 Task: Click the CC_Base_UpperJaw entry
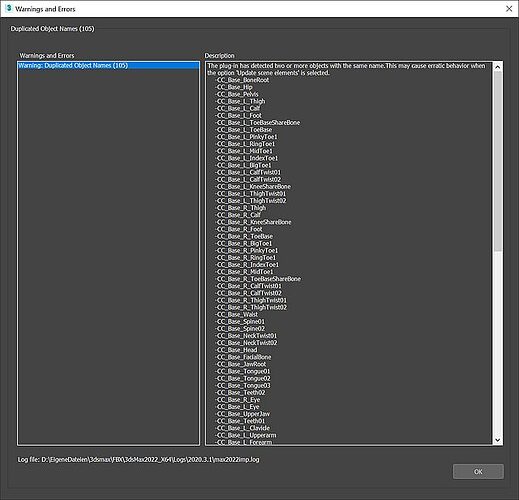tap(243, 414)
